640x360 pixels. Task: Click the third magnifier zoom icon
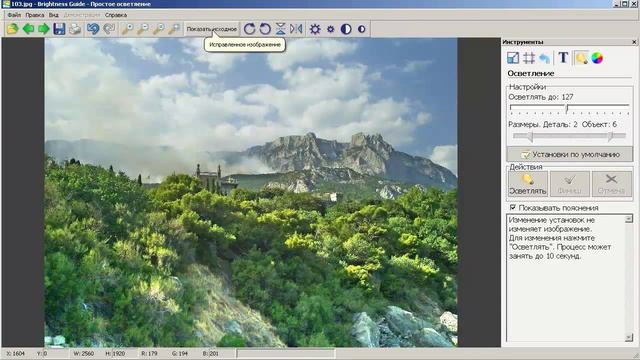tap(158, 29)
